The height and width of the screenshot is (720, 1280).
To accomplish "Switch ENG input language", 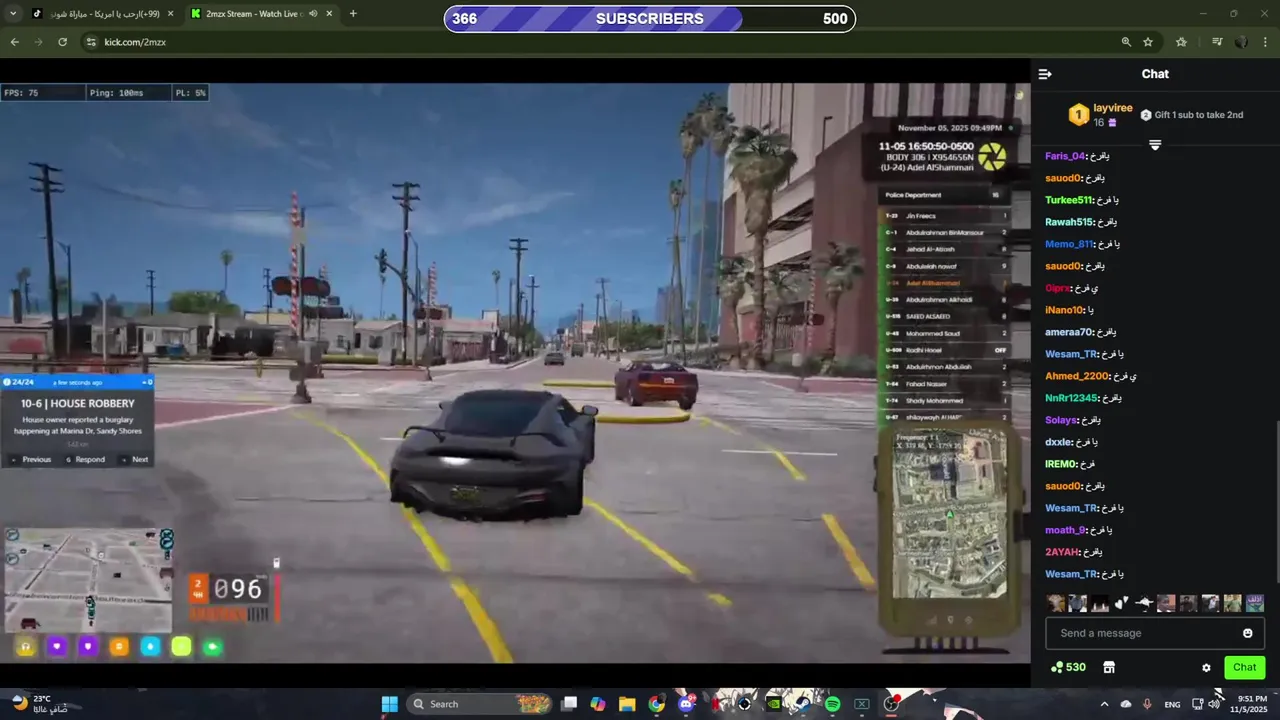I will 1172,704.
